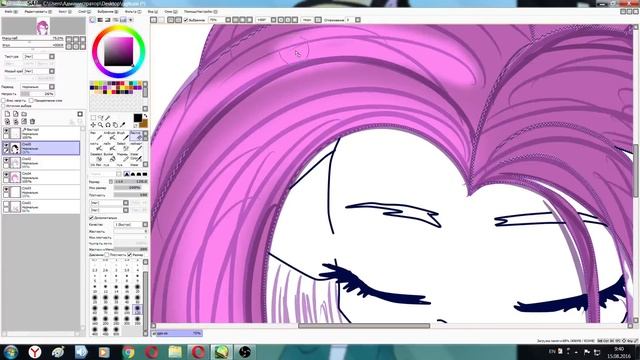640x360 pixels.
Task: Show the bottom Слой1 layer
Action: click(6, 204)
